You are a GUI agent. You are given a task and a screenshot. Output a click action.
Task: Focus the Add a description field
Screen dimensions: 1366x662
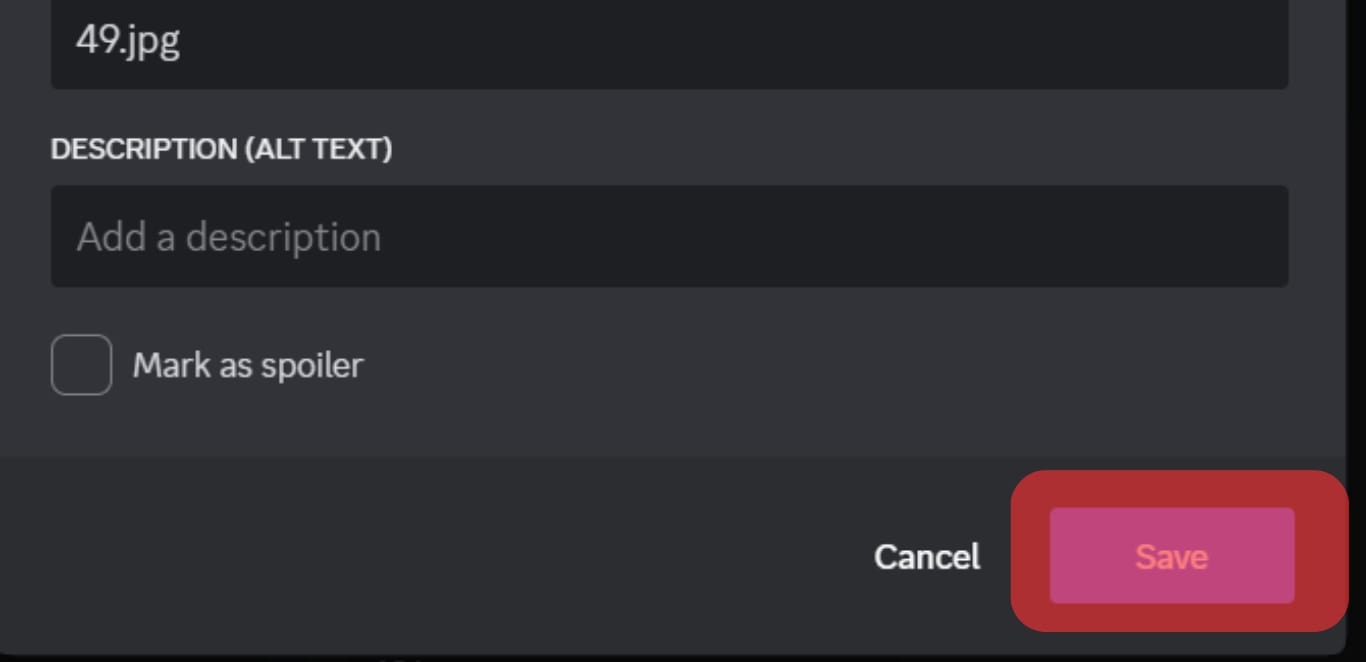669,236
